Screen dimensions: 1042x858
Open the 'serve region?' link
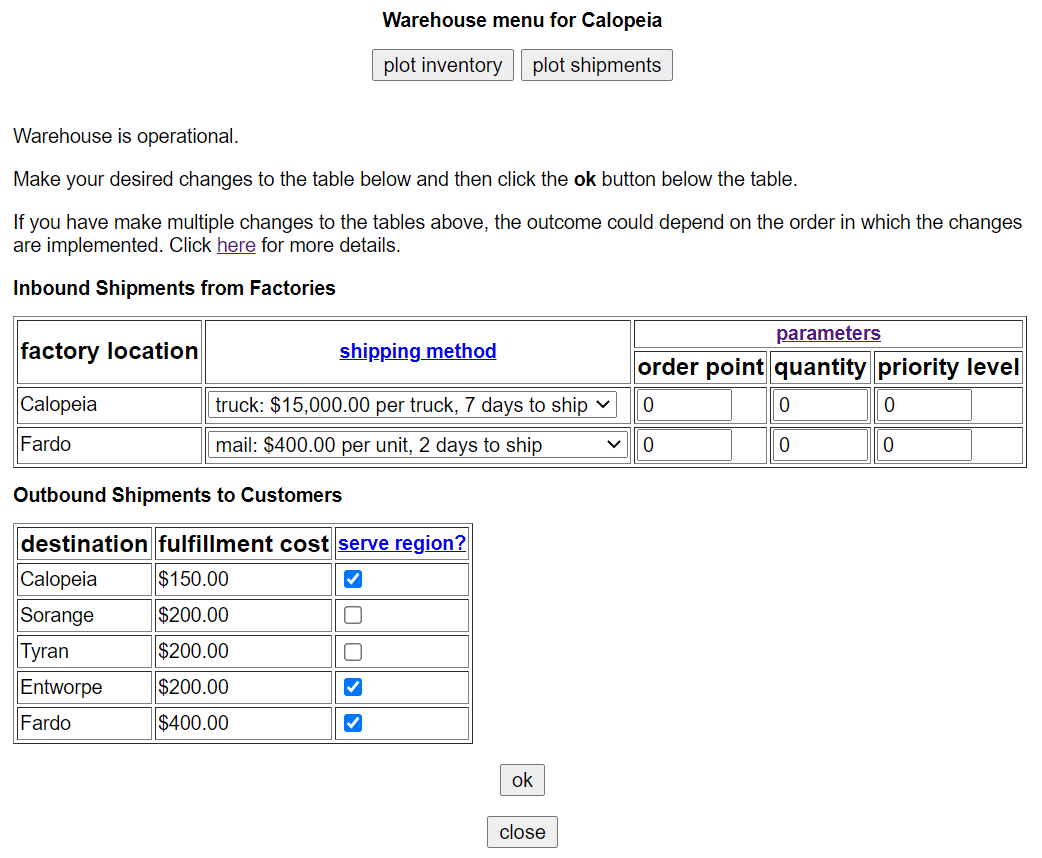(402, 543)
